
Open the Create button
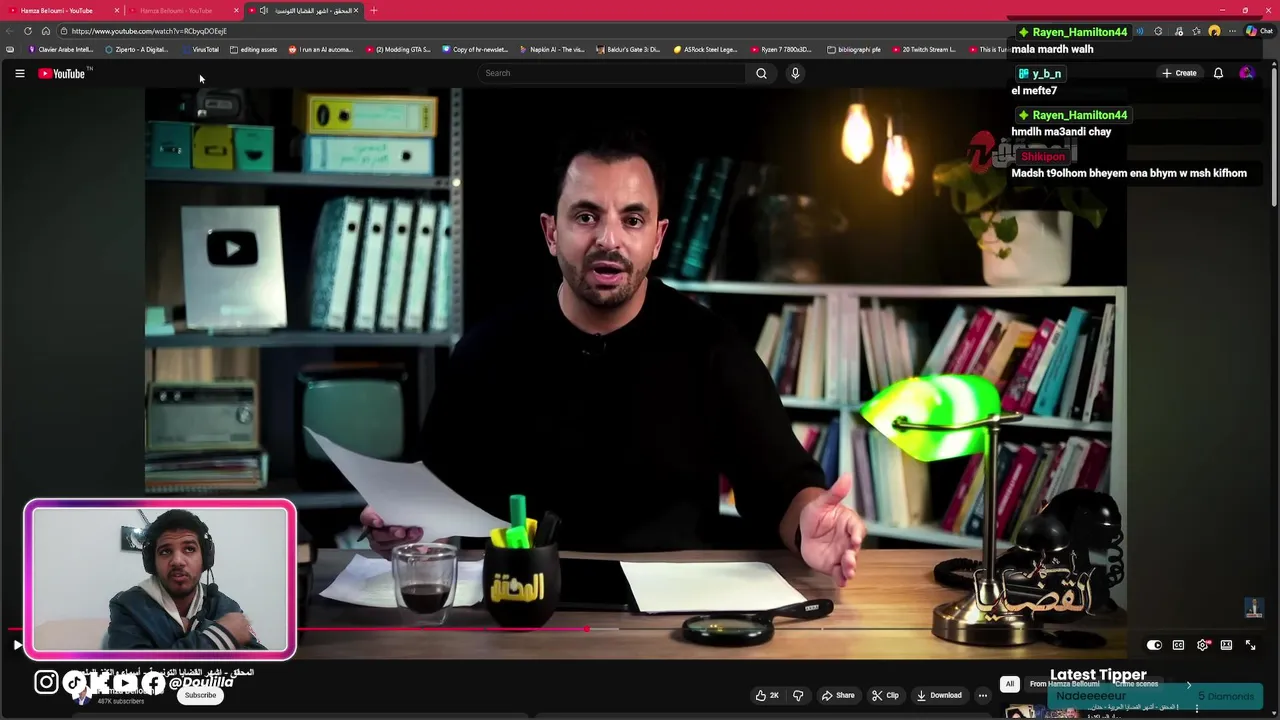pos(1179,73)
